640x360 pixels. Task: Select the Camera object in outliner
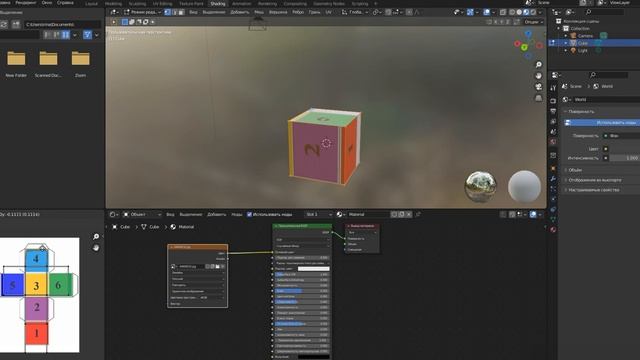585,36
